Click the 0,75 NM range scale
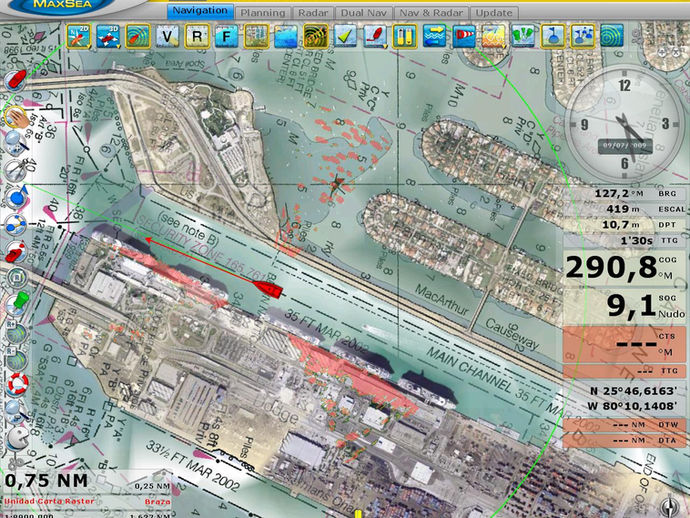 pos(46,481)
